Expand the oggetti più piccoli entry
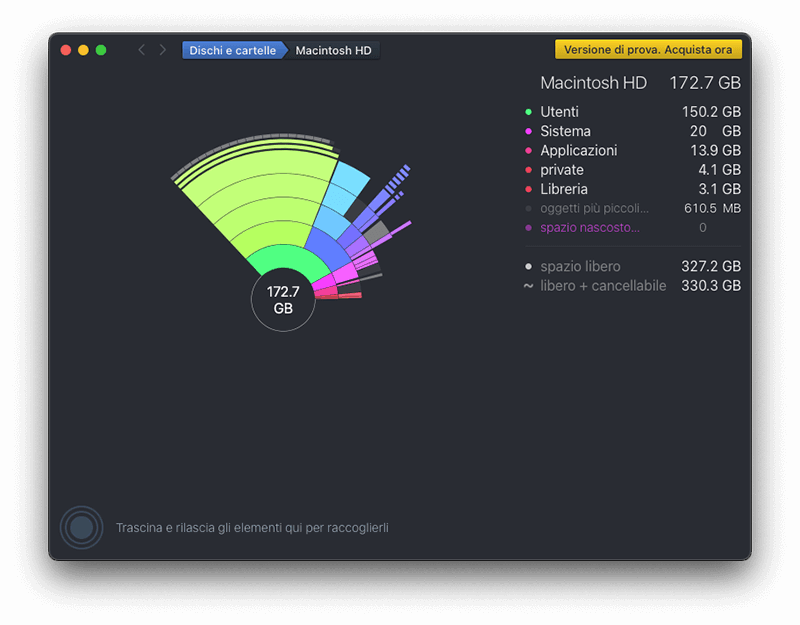 [594, 208]
